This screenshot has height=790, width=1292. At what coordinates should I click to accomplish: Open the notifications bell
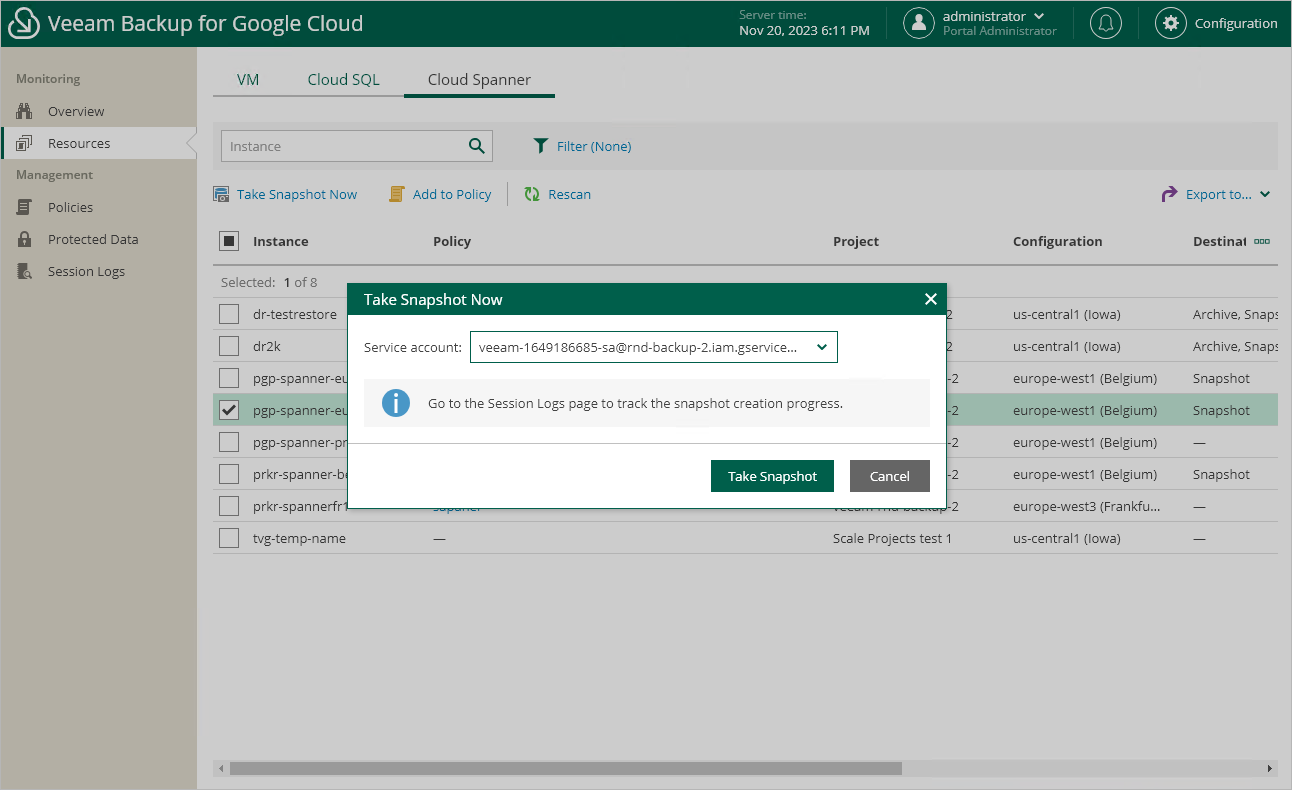click(x=1106, y=23)
